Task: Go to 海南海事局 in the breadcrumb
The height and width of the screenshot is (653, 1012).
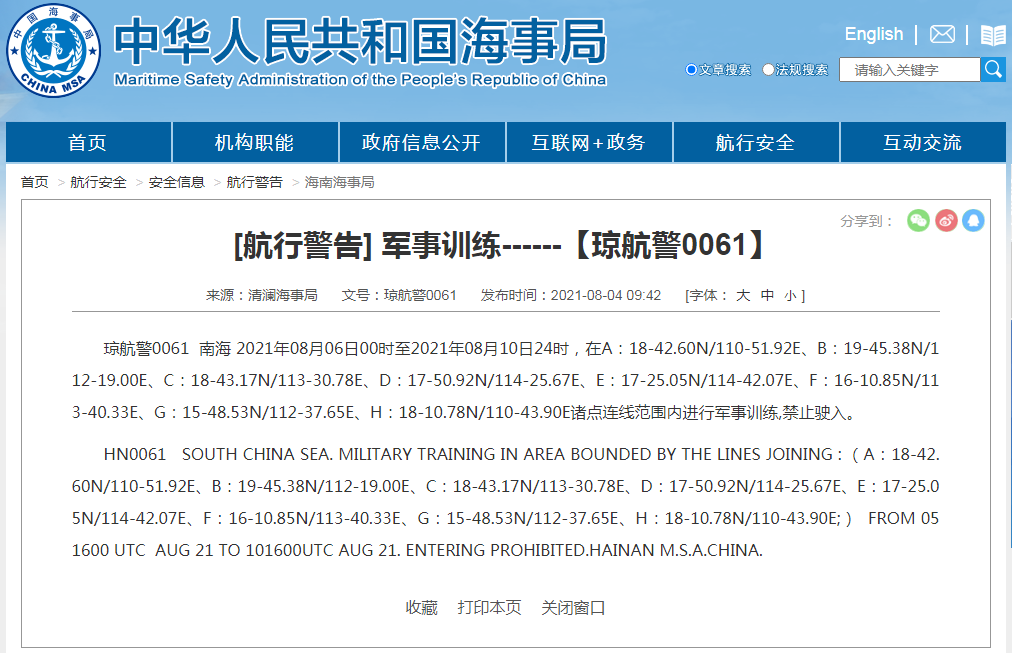Action: 339,182
